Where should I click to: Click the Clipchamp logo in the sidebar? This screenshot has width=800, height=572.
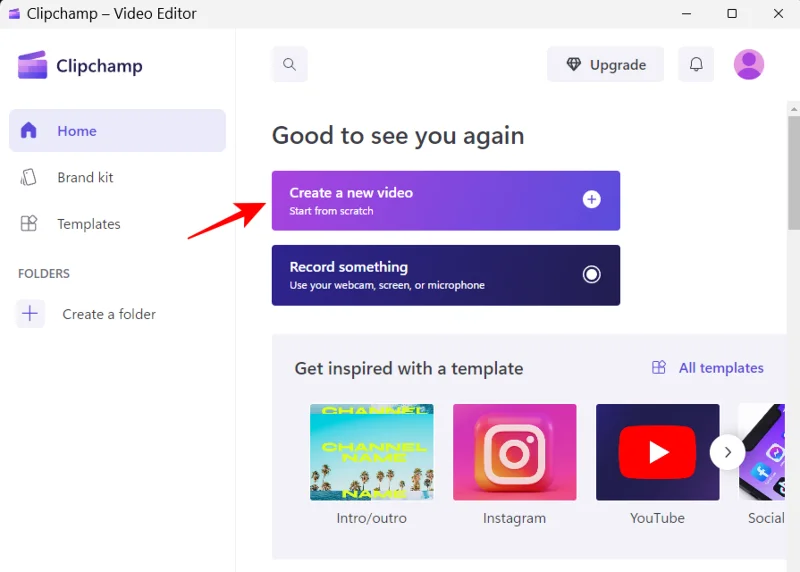(x=80, y=65)
